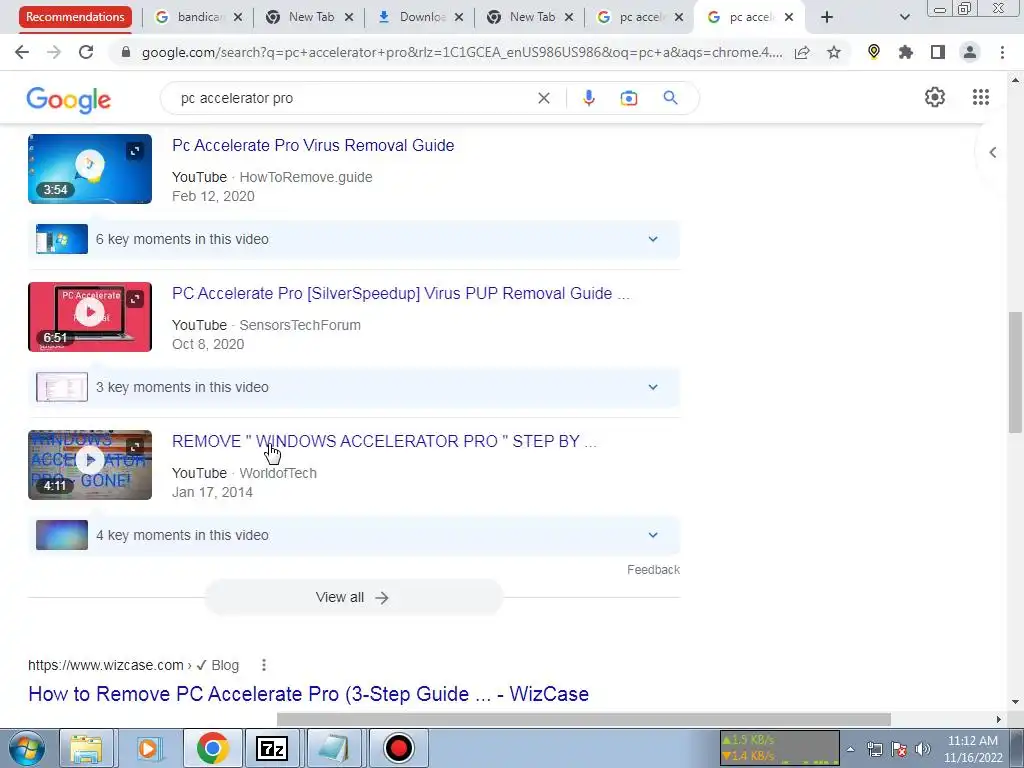This screenshot has height=768, width=1024.
Task: Open the Bandicam recorder taskbar icon
Action: [398, 748]
